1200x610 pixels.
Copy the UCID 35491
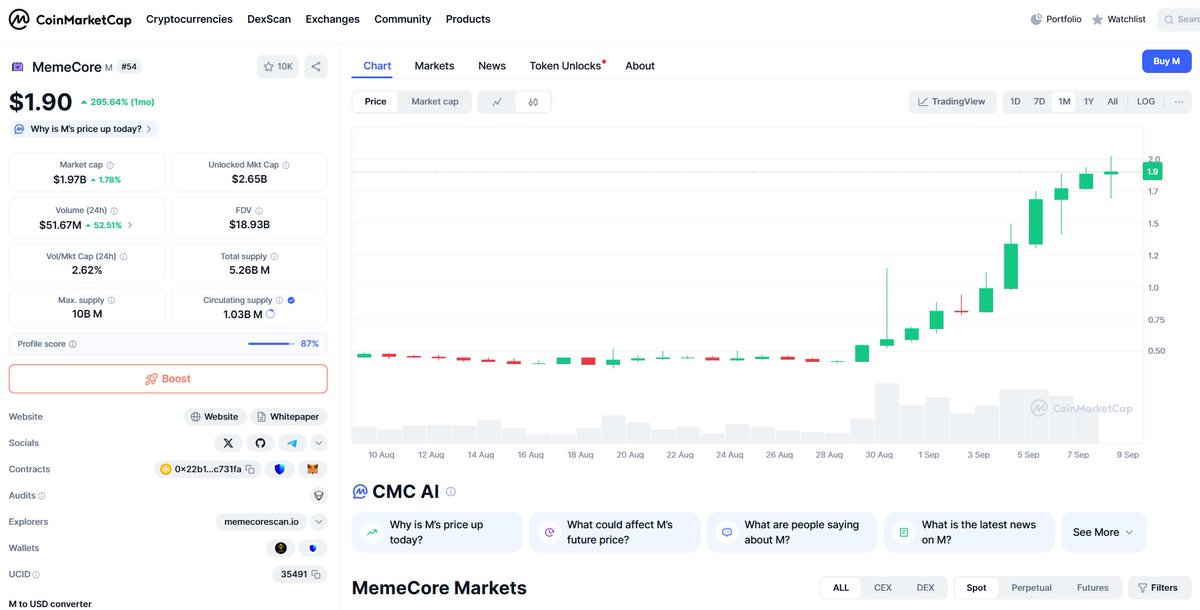pyautogui.click(x=315, y=574)
